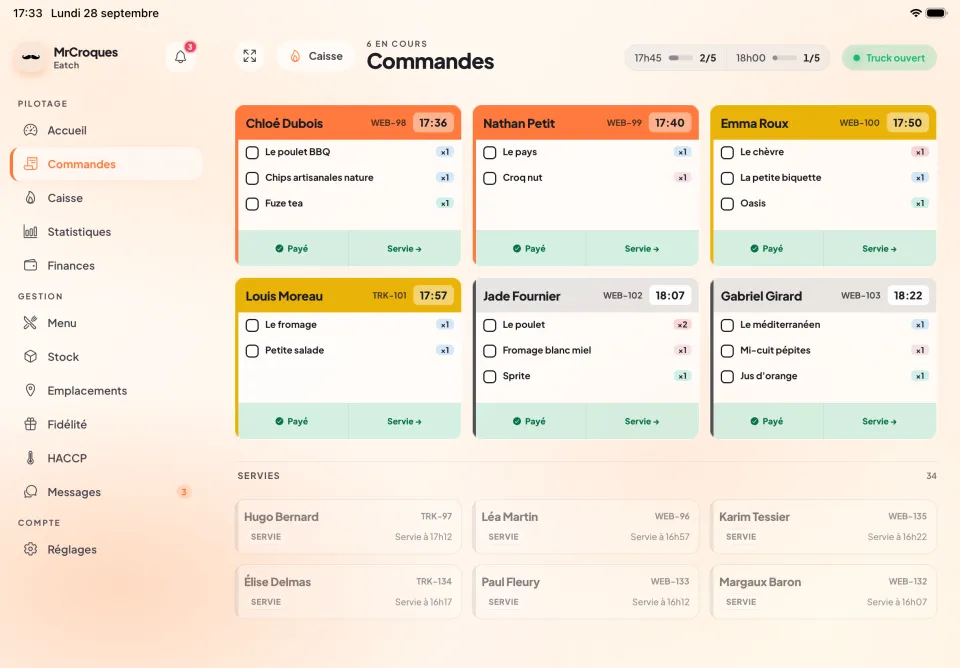
Task: Click the Commandes receipt icon
Action: pos(31,163)
